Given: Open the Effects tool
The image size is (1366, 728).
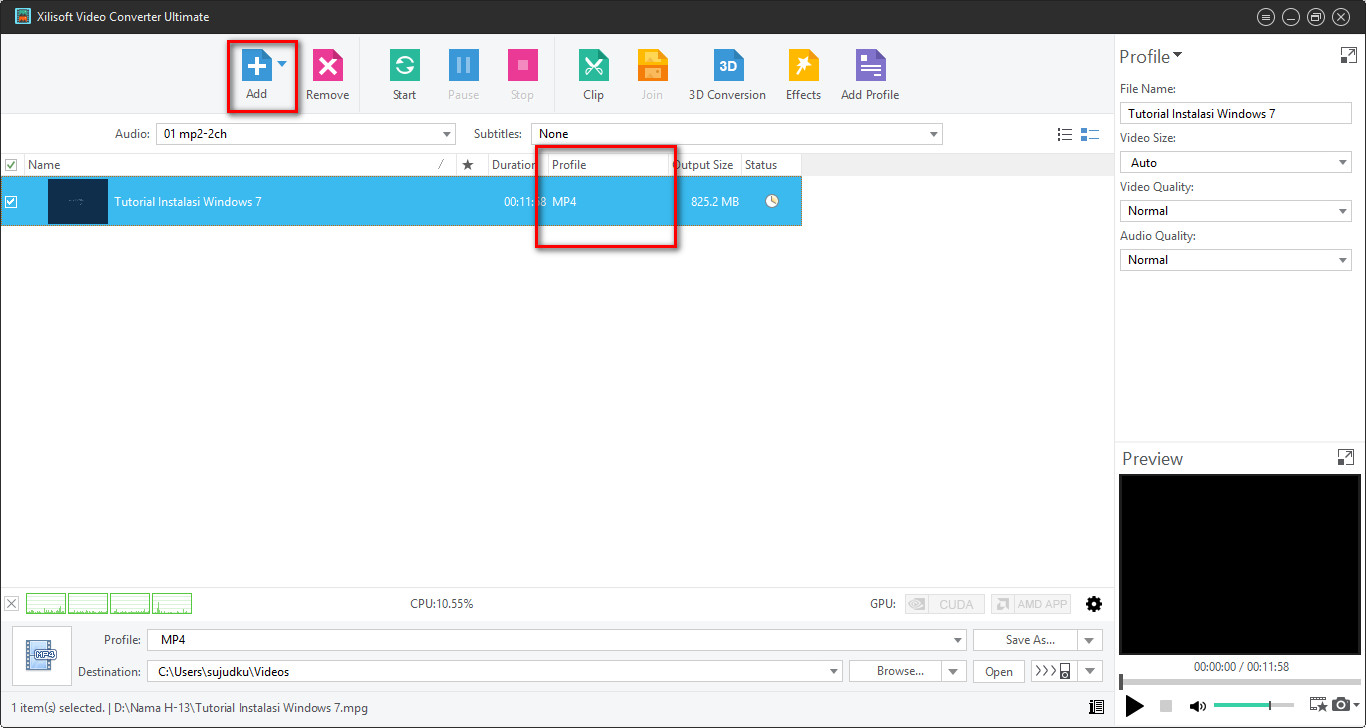Looking at the screenshot, I should pyautogui.click(x=803, y=66).
